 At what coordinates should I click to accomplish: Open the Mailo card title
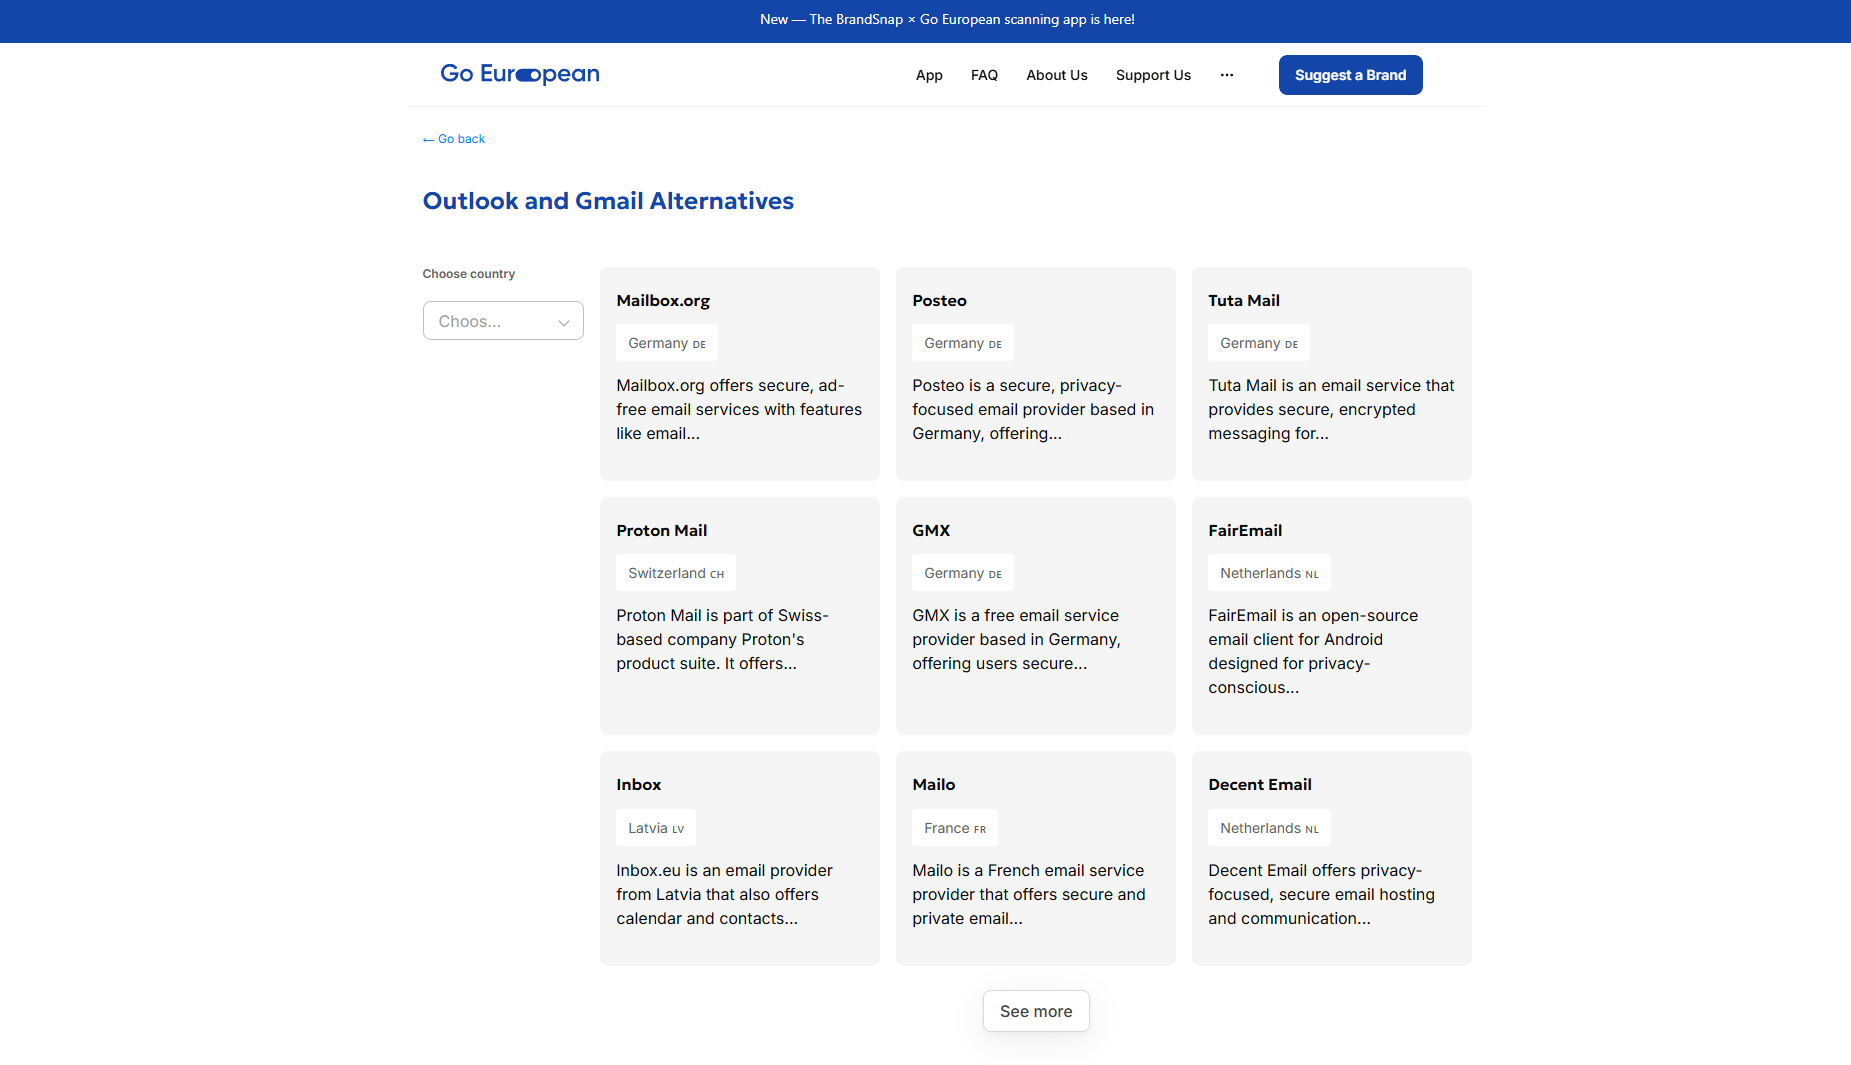933,784
